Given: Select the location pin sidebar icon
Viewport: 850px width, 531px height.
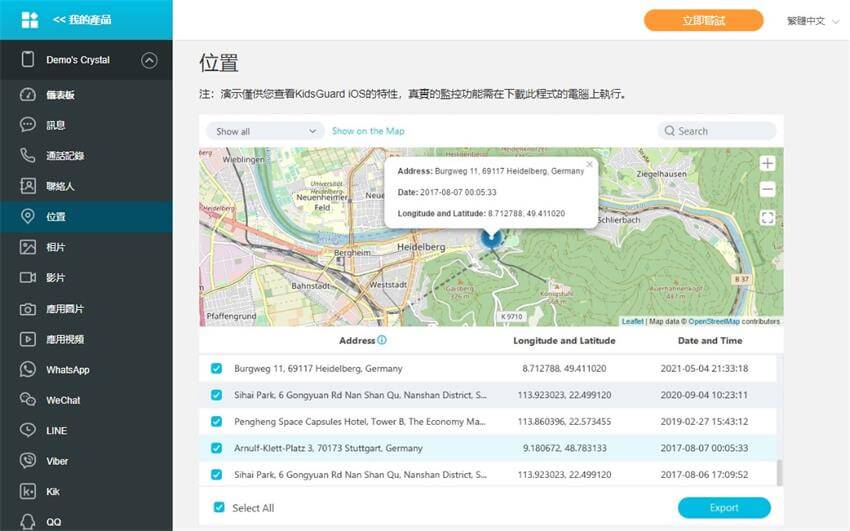Looking at the screenshot, I should 28,216.
